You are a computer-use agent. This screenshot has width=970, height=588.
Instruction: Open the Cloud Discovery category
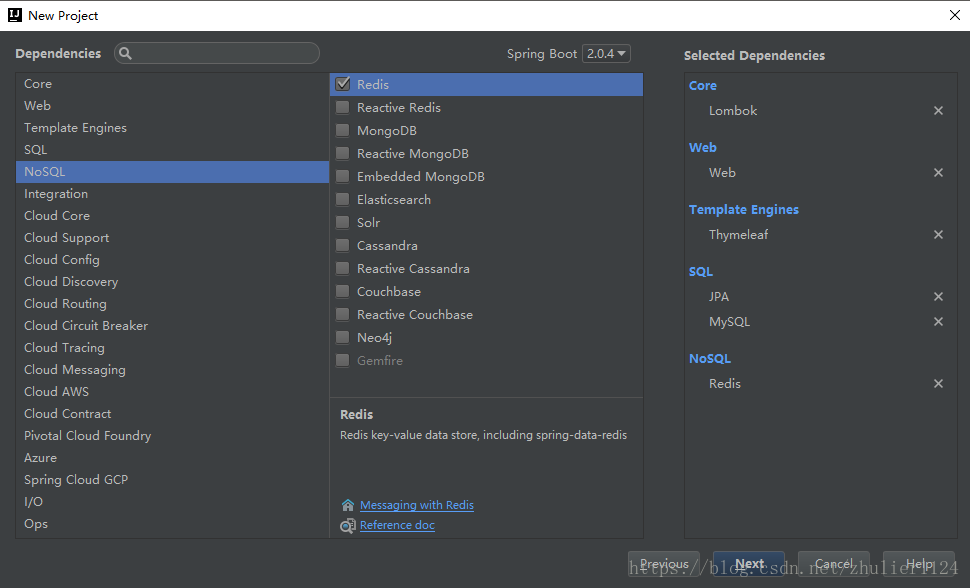click(x=71, y=282)
